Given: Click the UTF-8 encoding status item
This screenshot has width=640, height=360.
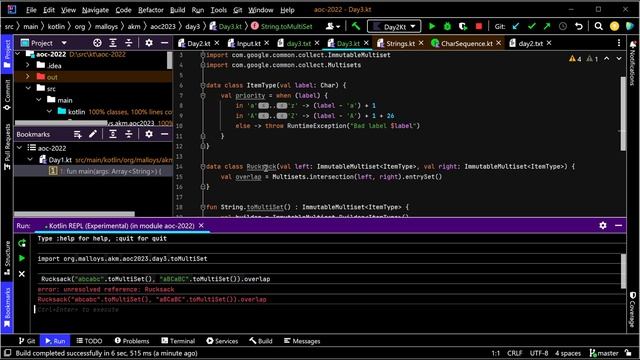Looking at the screenshot, I should [x=539, y=353].
